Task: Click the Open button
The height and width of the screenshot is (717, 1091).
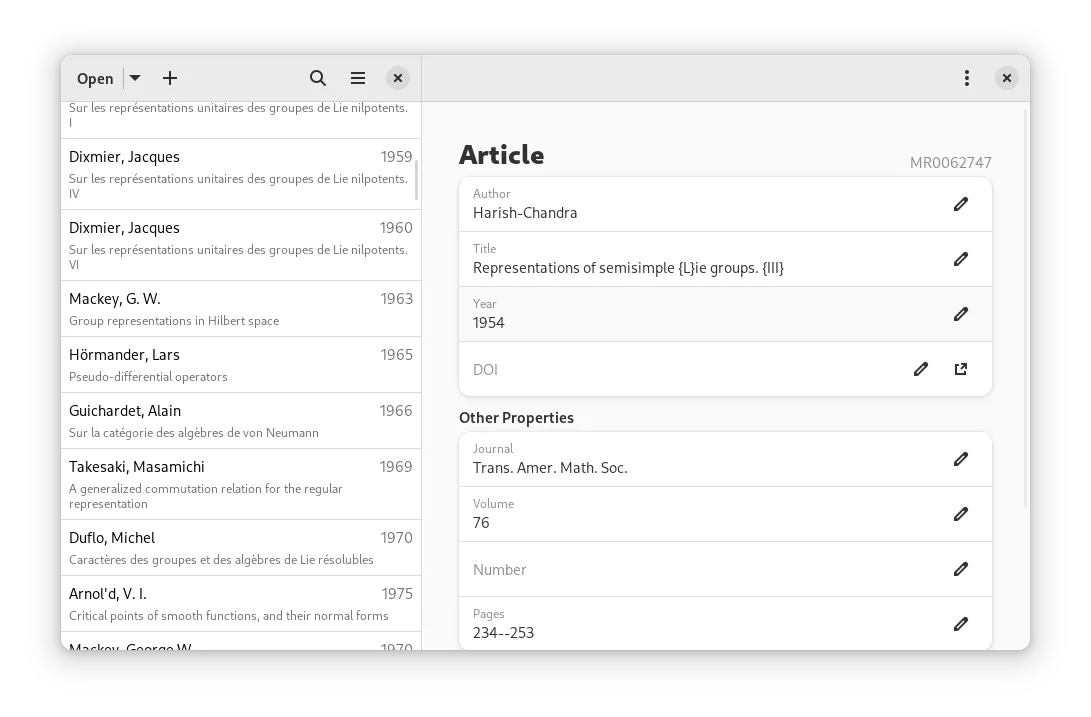Action: [95, 78]
